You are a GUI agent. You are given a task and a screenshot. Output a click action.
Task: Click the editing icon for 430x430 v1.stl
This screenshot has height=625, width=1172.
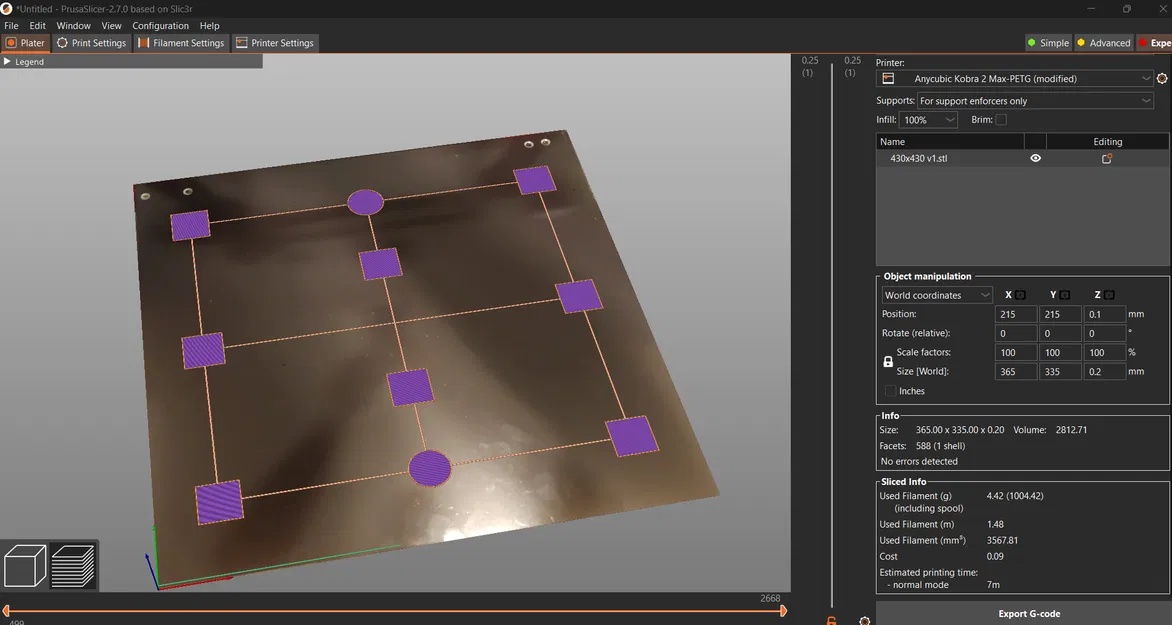coord(1107,158)
